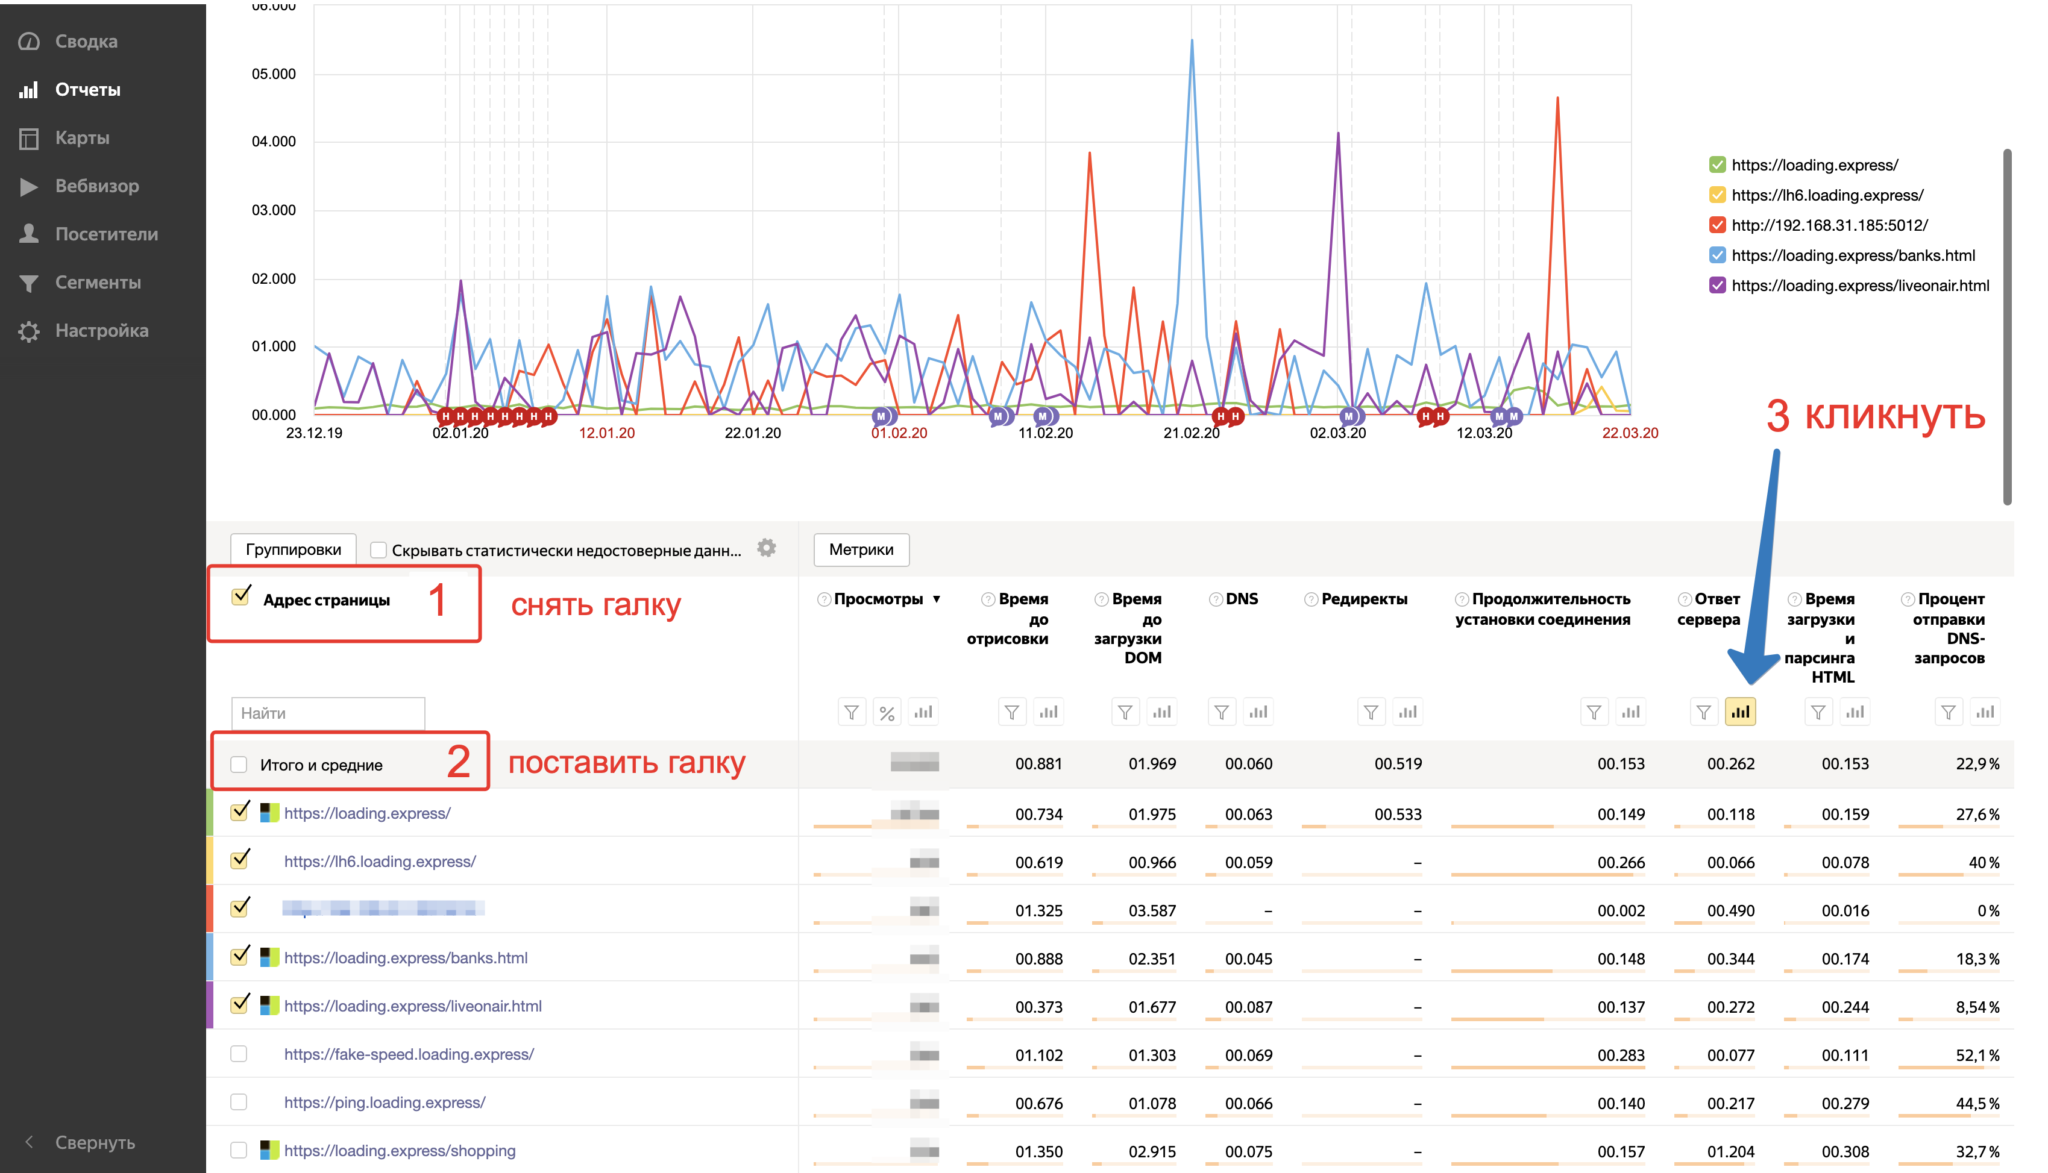Toggle green legend swatch for https://loading.express/
The image size is (2048, 1173).
tap(1717, 165)
